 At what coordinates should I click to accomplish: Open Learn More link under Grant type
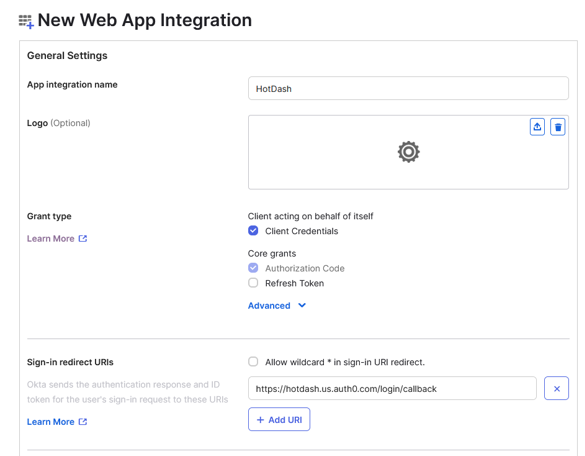coord(50,238)
